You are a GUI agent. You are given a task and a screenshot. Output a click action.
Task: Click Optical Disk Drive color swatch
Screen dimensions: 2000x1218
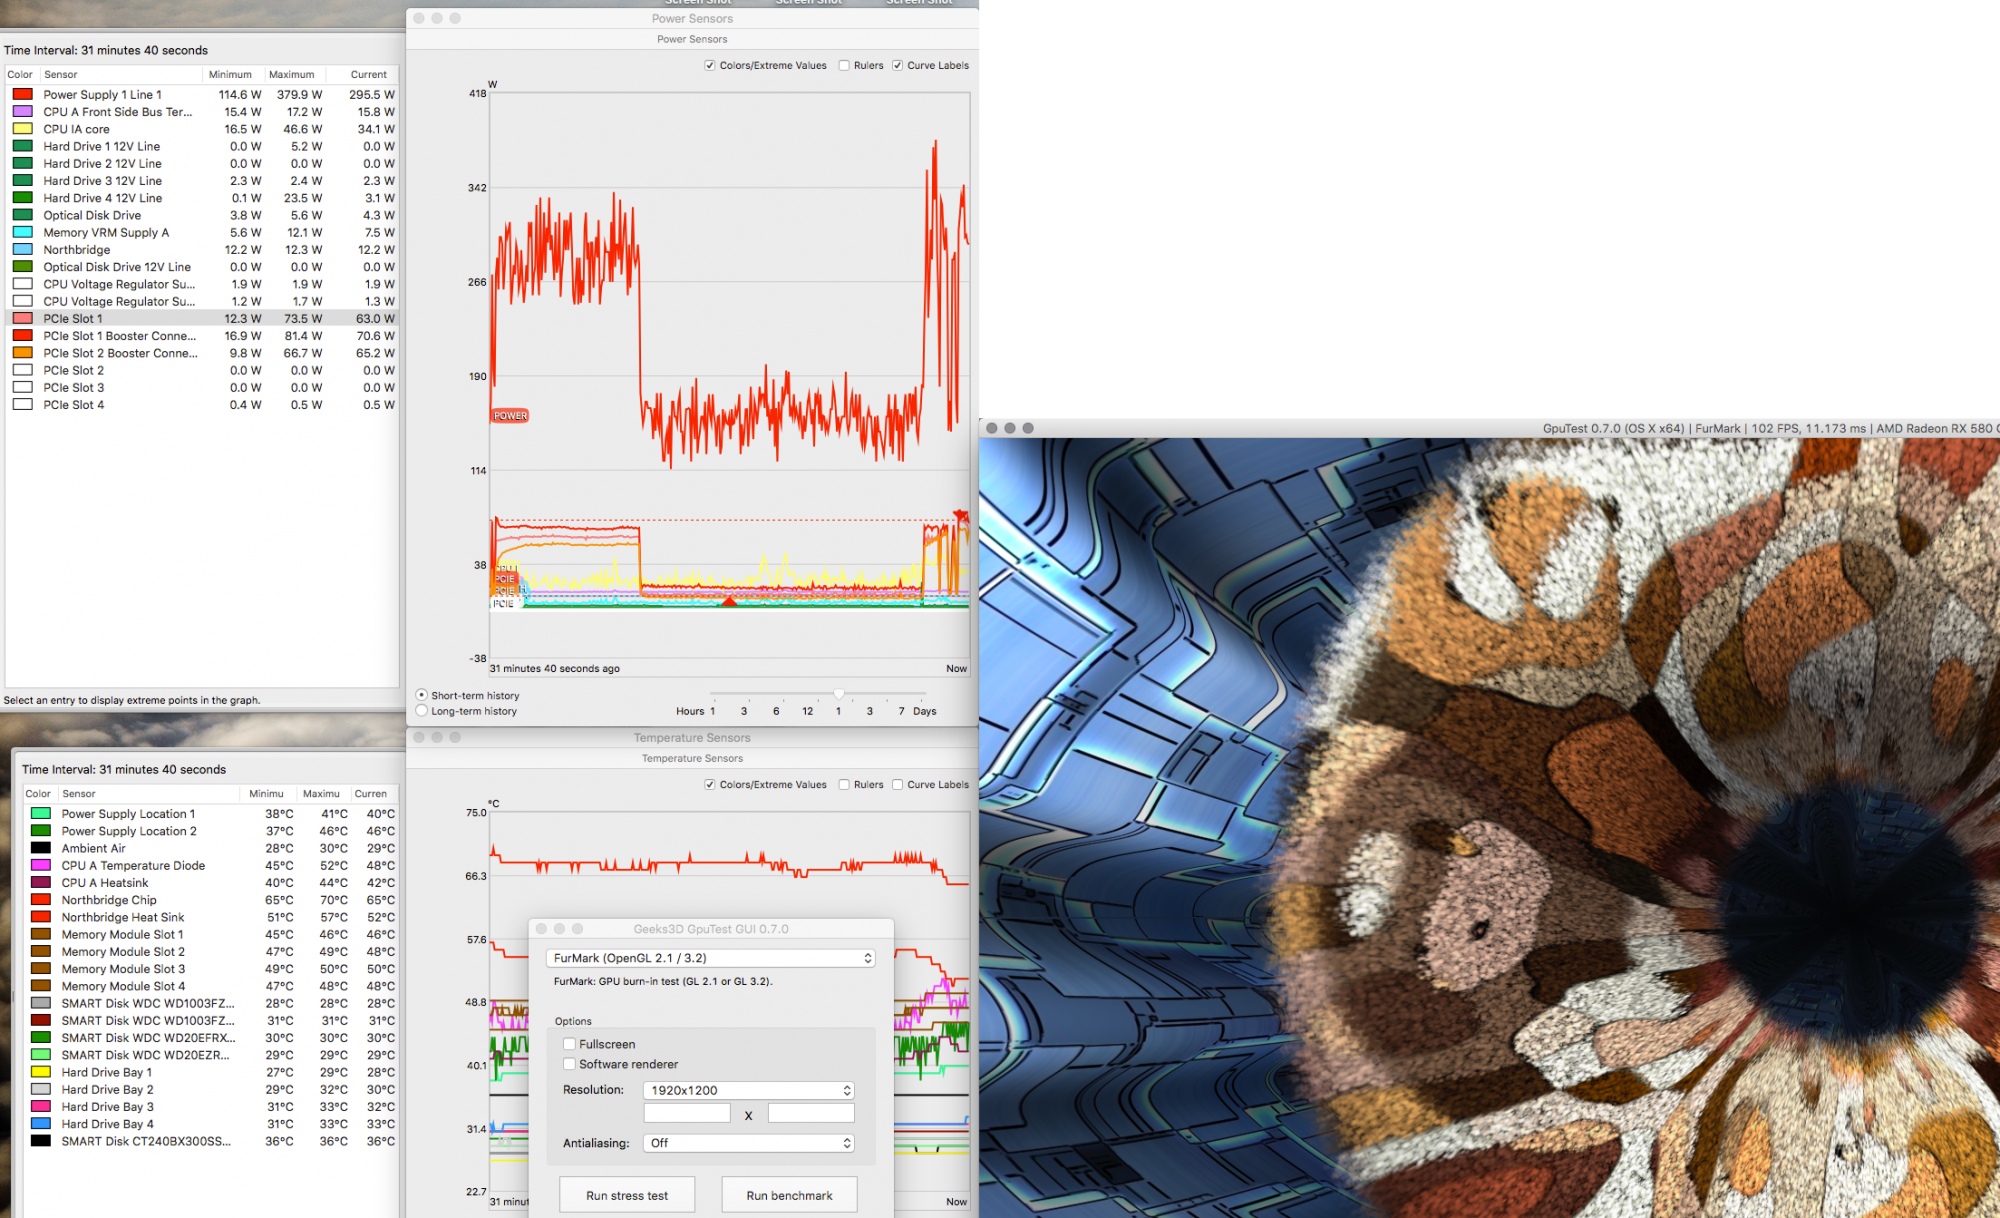pos(23,215)
